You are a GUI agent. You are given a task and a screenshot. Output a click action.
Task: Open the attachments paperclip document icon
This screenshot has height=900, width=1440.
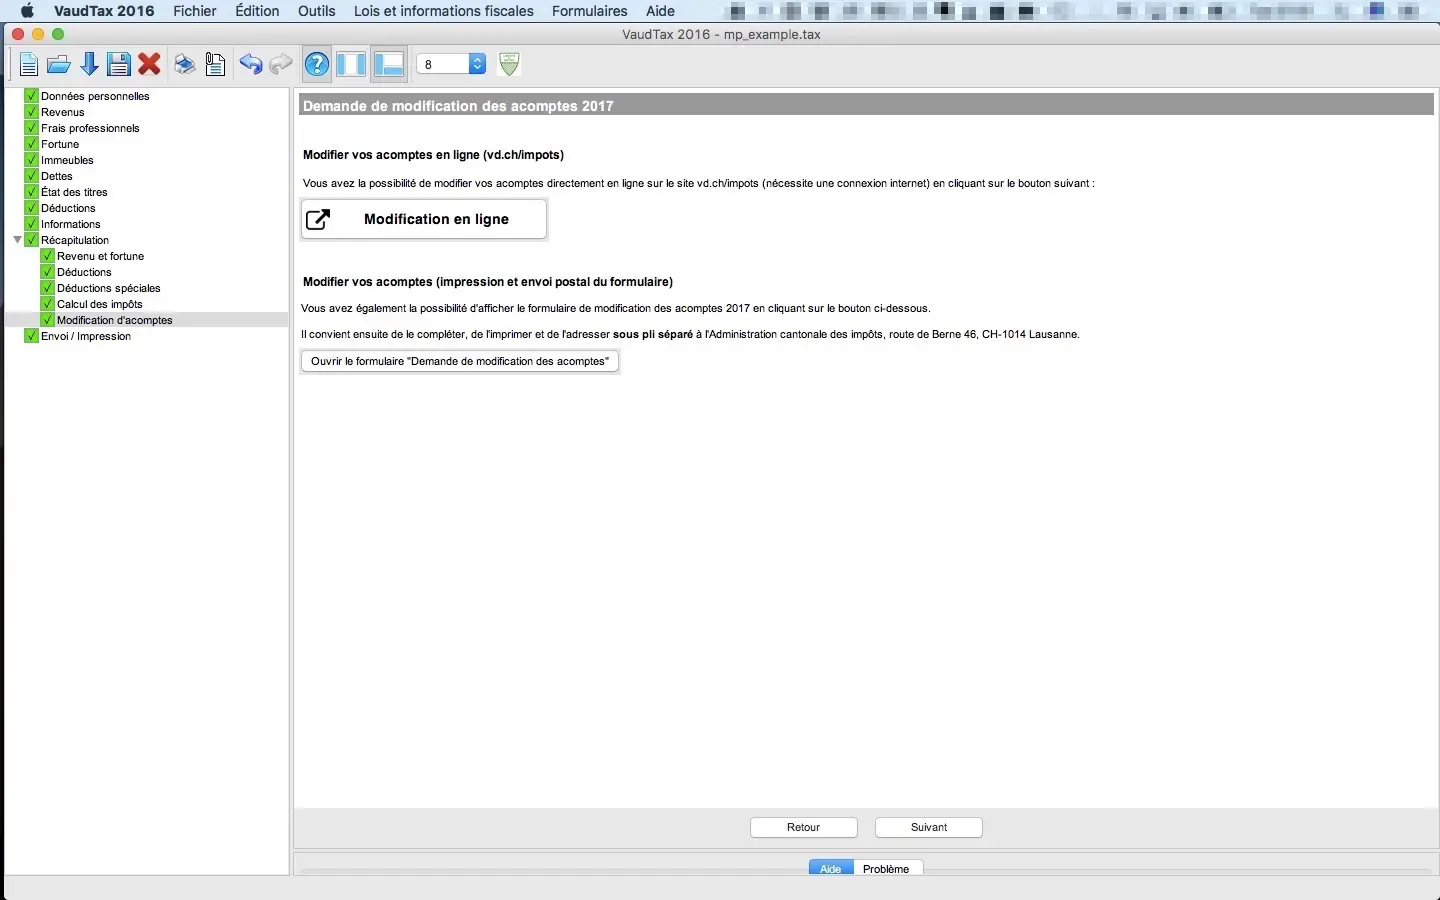point(215,65)
